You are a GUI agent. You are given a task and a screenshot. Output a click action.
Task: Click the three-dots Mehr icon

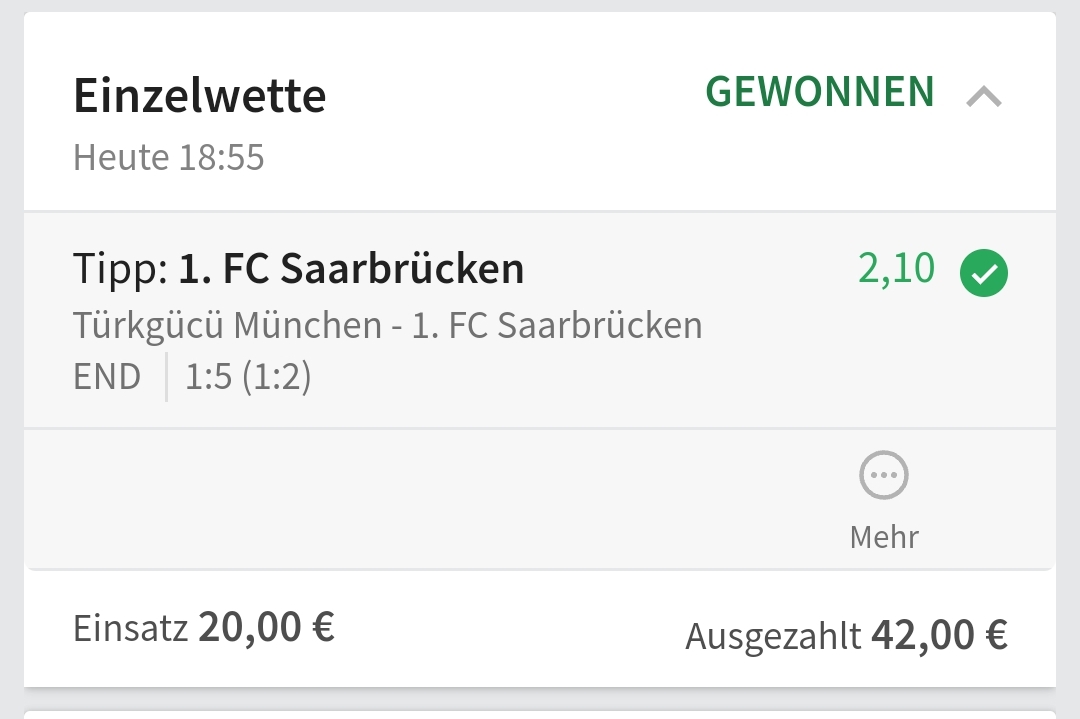(884, 476)
